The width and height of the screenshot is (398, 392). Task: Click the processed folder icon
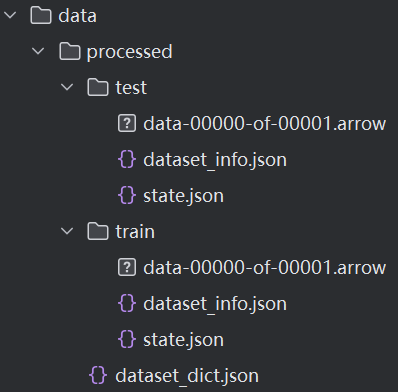pyautogui.click(x=70, y=51)
